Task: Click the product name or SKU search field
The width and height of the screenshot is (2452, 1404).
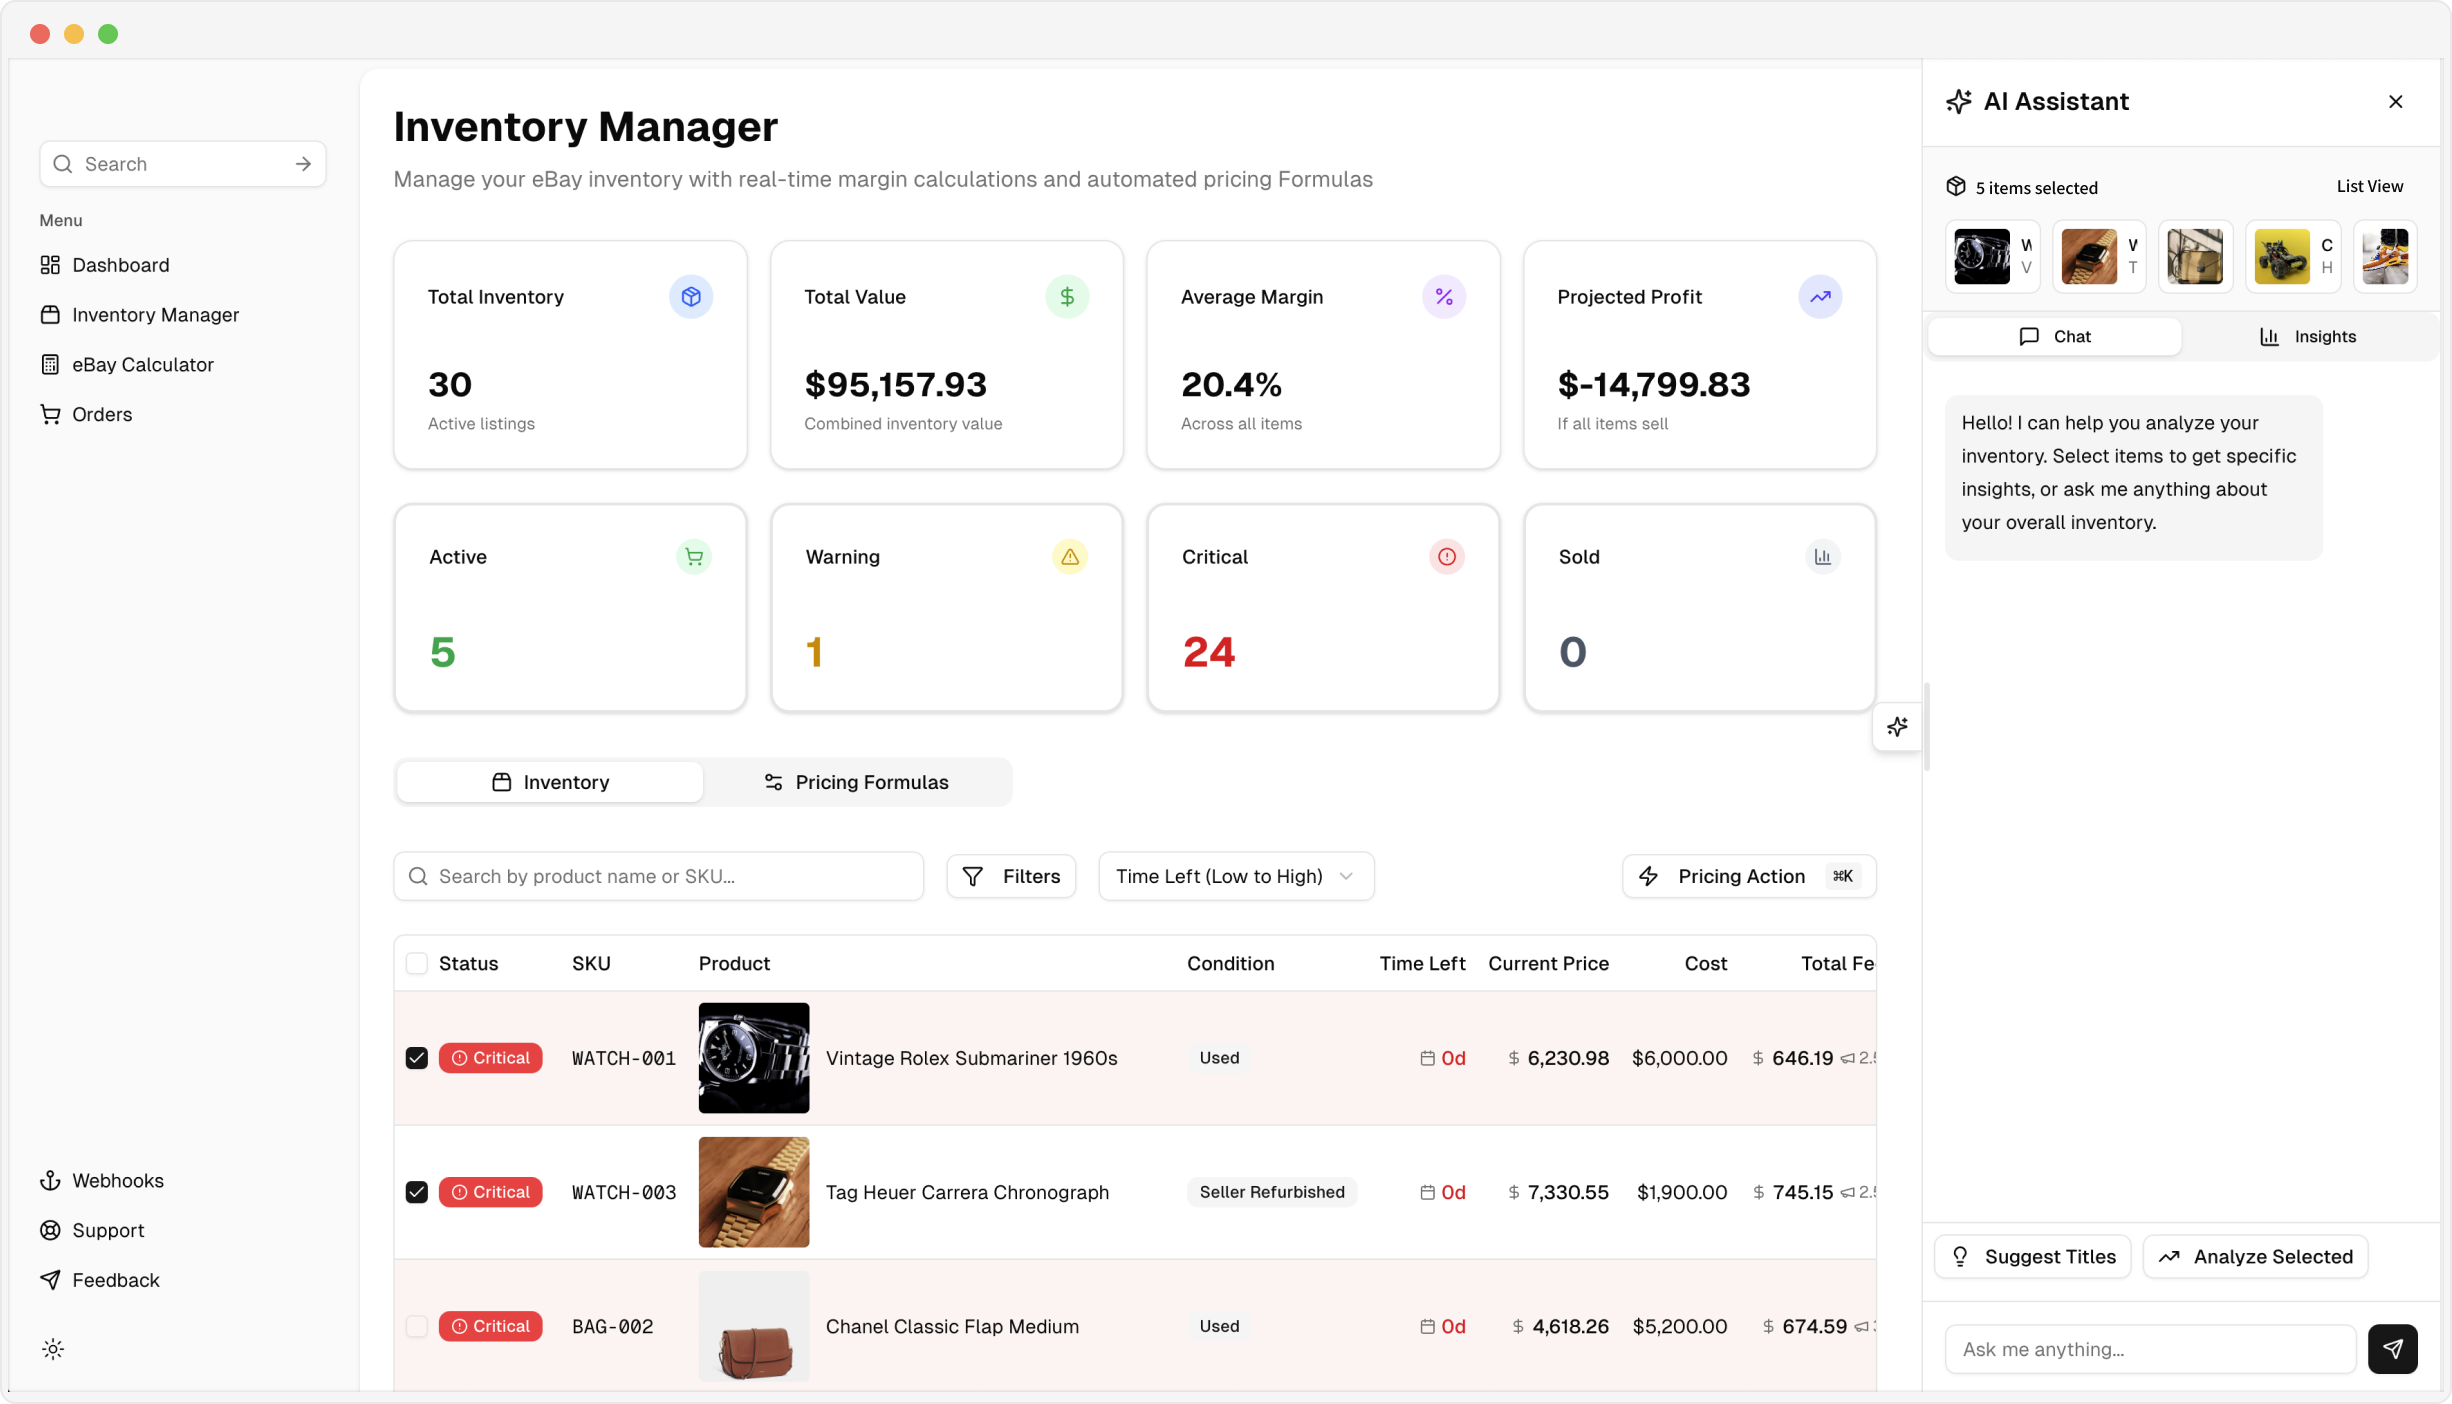Action: tap(658, 876)
